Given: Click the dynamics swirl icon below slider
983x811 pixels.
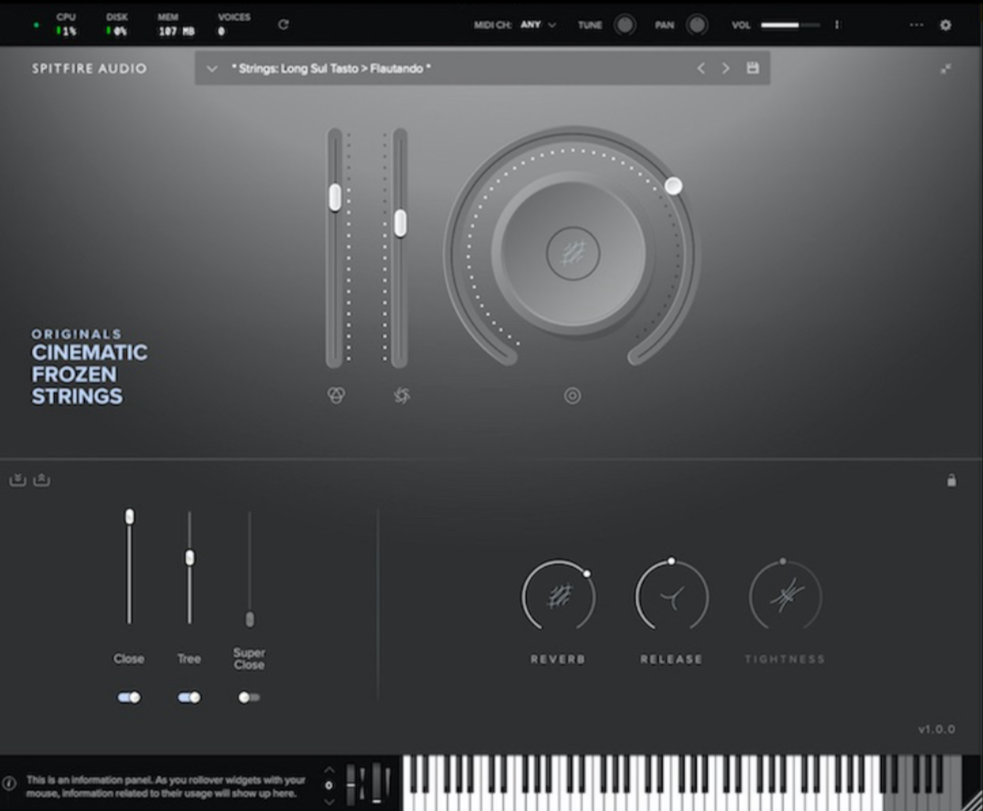Looking at the screenshot, I should 402,395.
